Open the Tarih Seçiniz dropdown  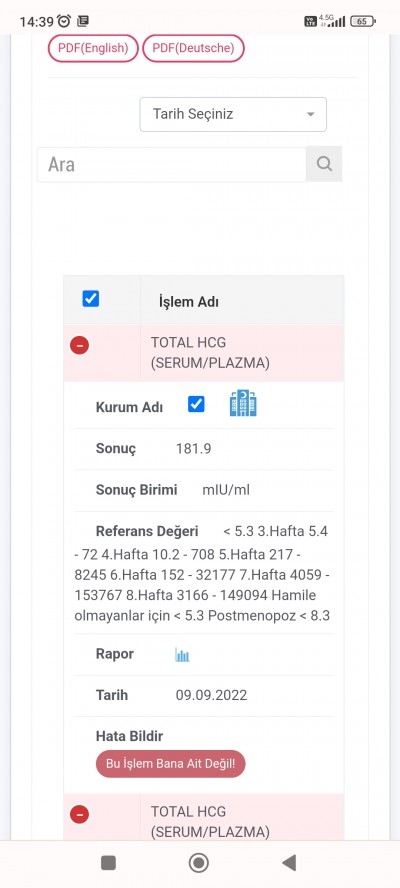[233, 114]
